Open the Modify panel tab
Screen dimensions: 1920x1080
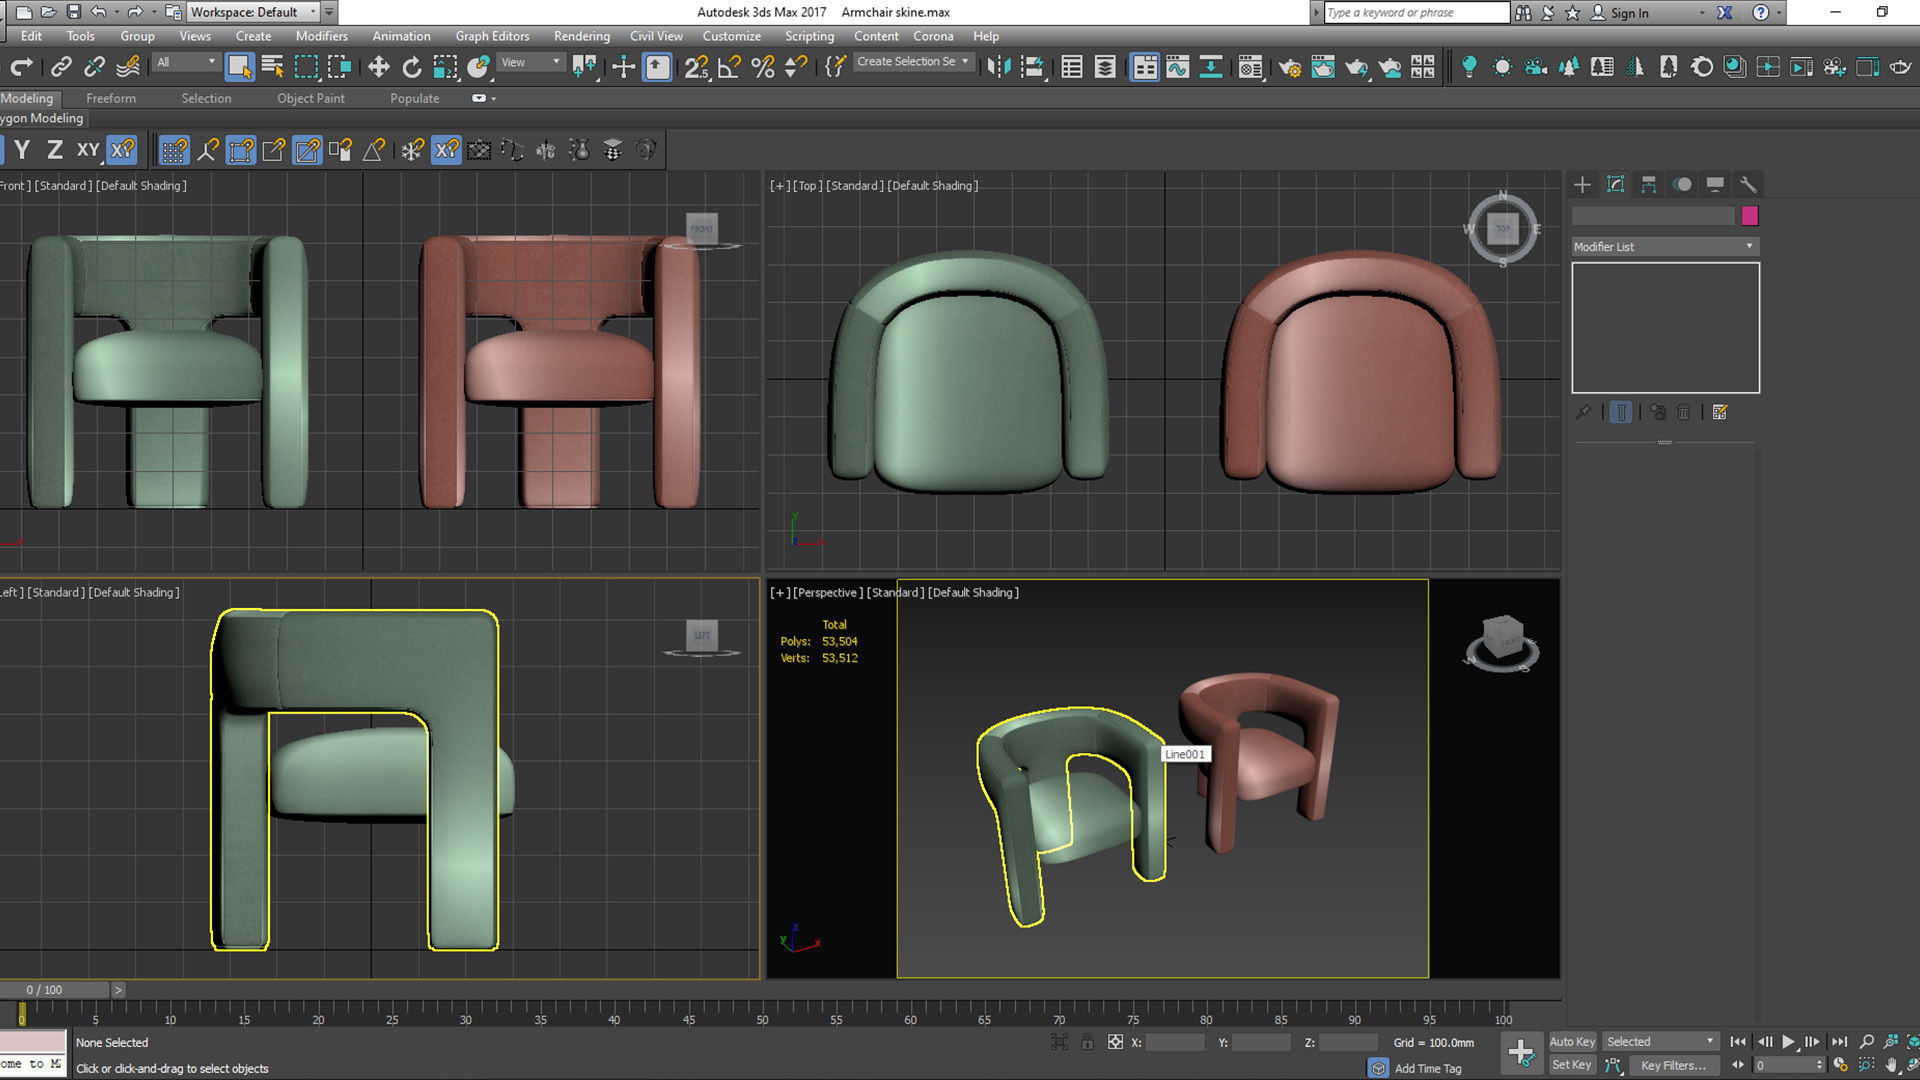click(1615, 184)
